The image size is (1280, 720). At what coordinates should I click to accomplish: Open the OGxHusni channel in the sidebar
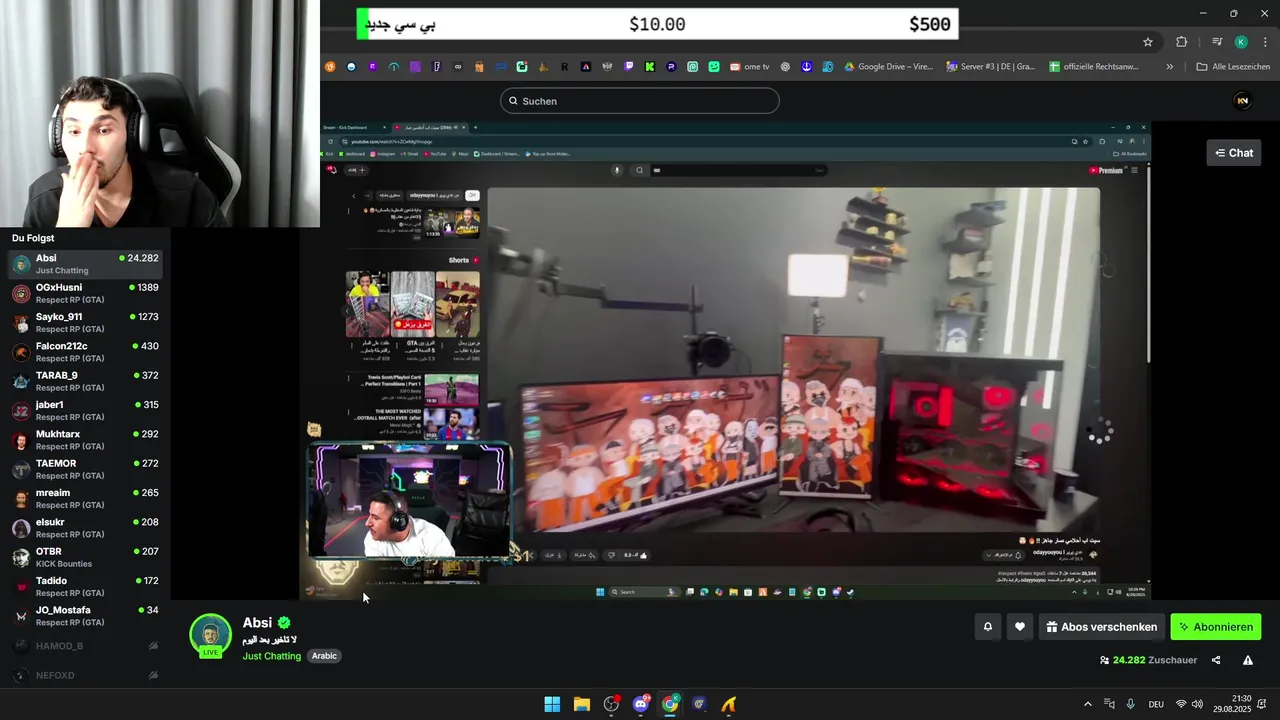coord(85,293)
